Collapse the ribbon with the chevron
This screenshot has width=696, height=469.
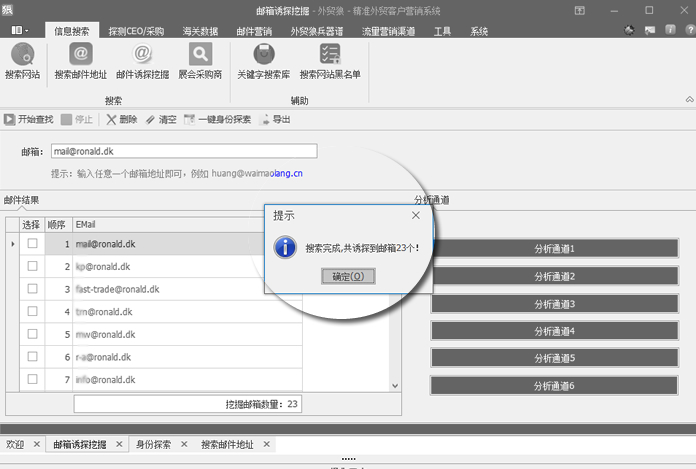[688, 99]
